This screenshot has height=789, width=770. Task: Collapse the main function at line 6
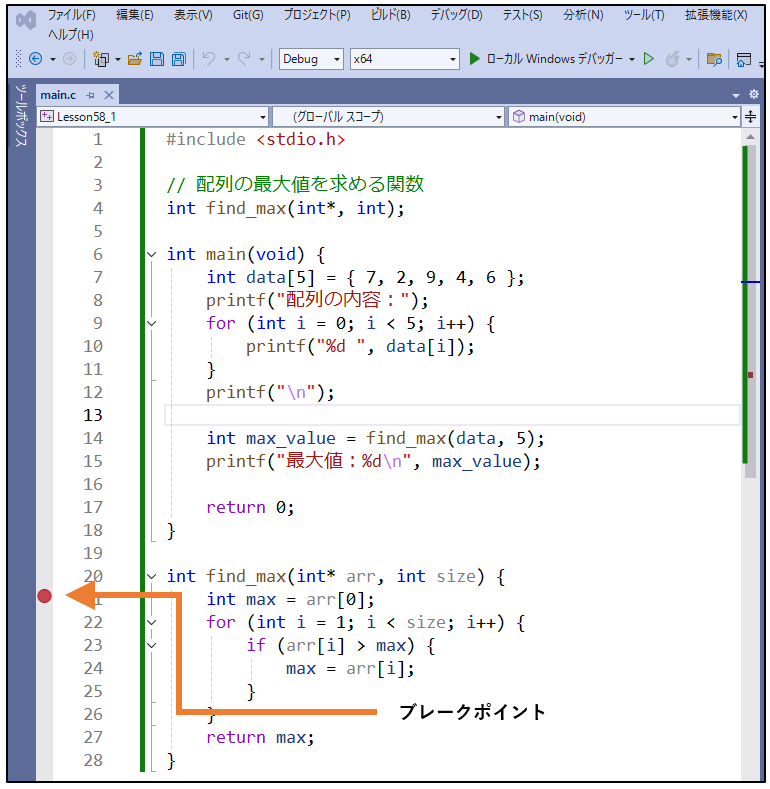tap(151, 255)
